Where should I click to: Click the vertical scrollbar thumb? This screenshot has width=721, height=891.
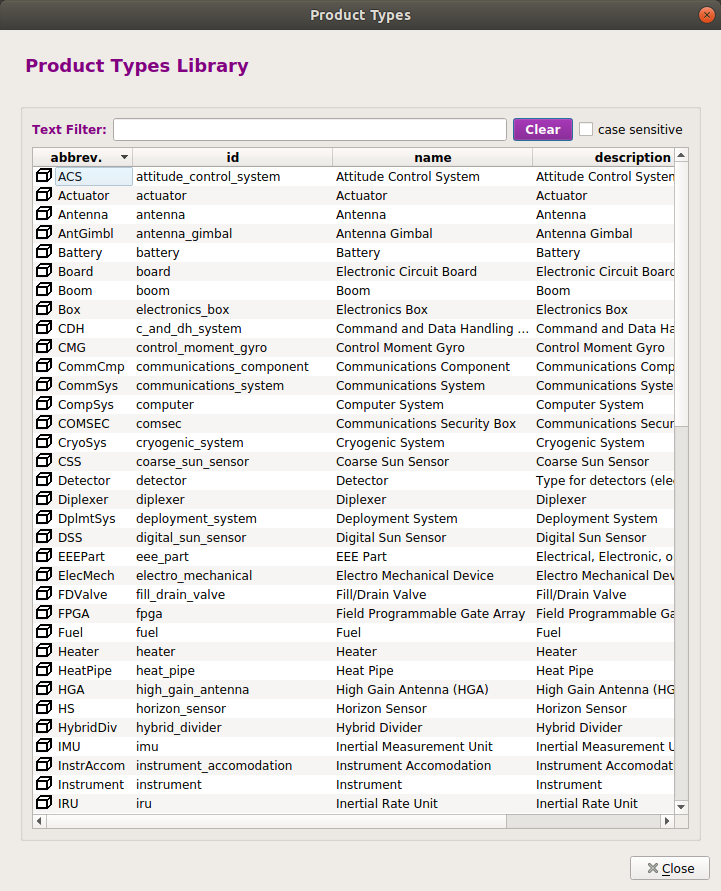(681, 294)
